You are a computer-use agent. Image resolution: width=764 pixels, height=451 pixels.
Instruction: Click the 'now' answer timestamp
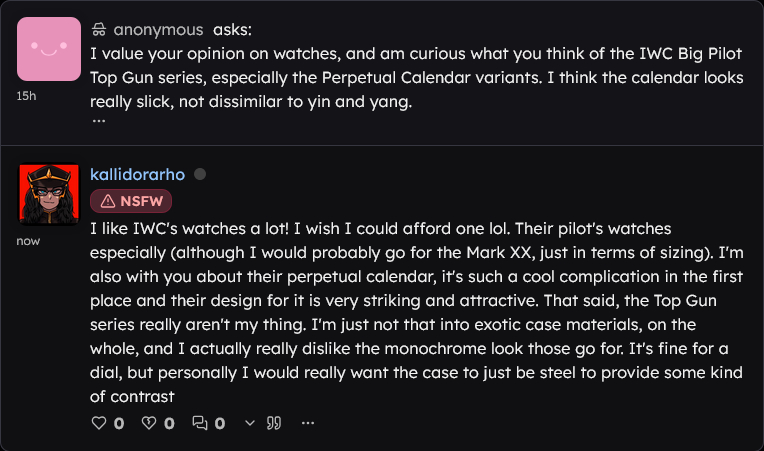(x=29, y=241)
